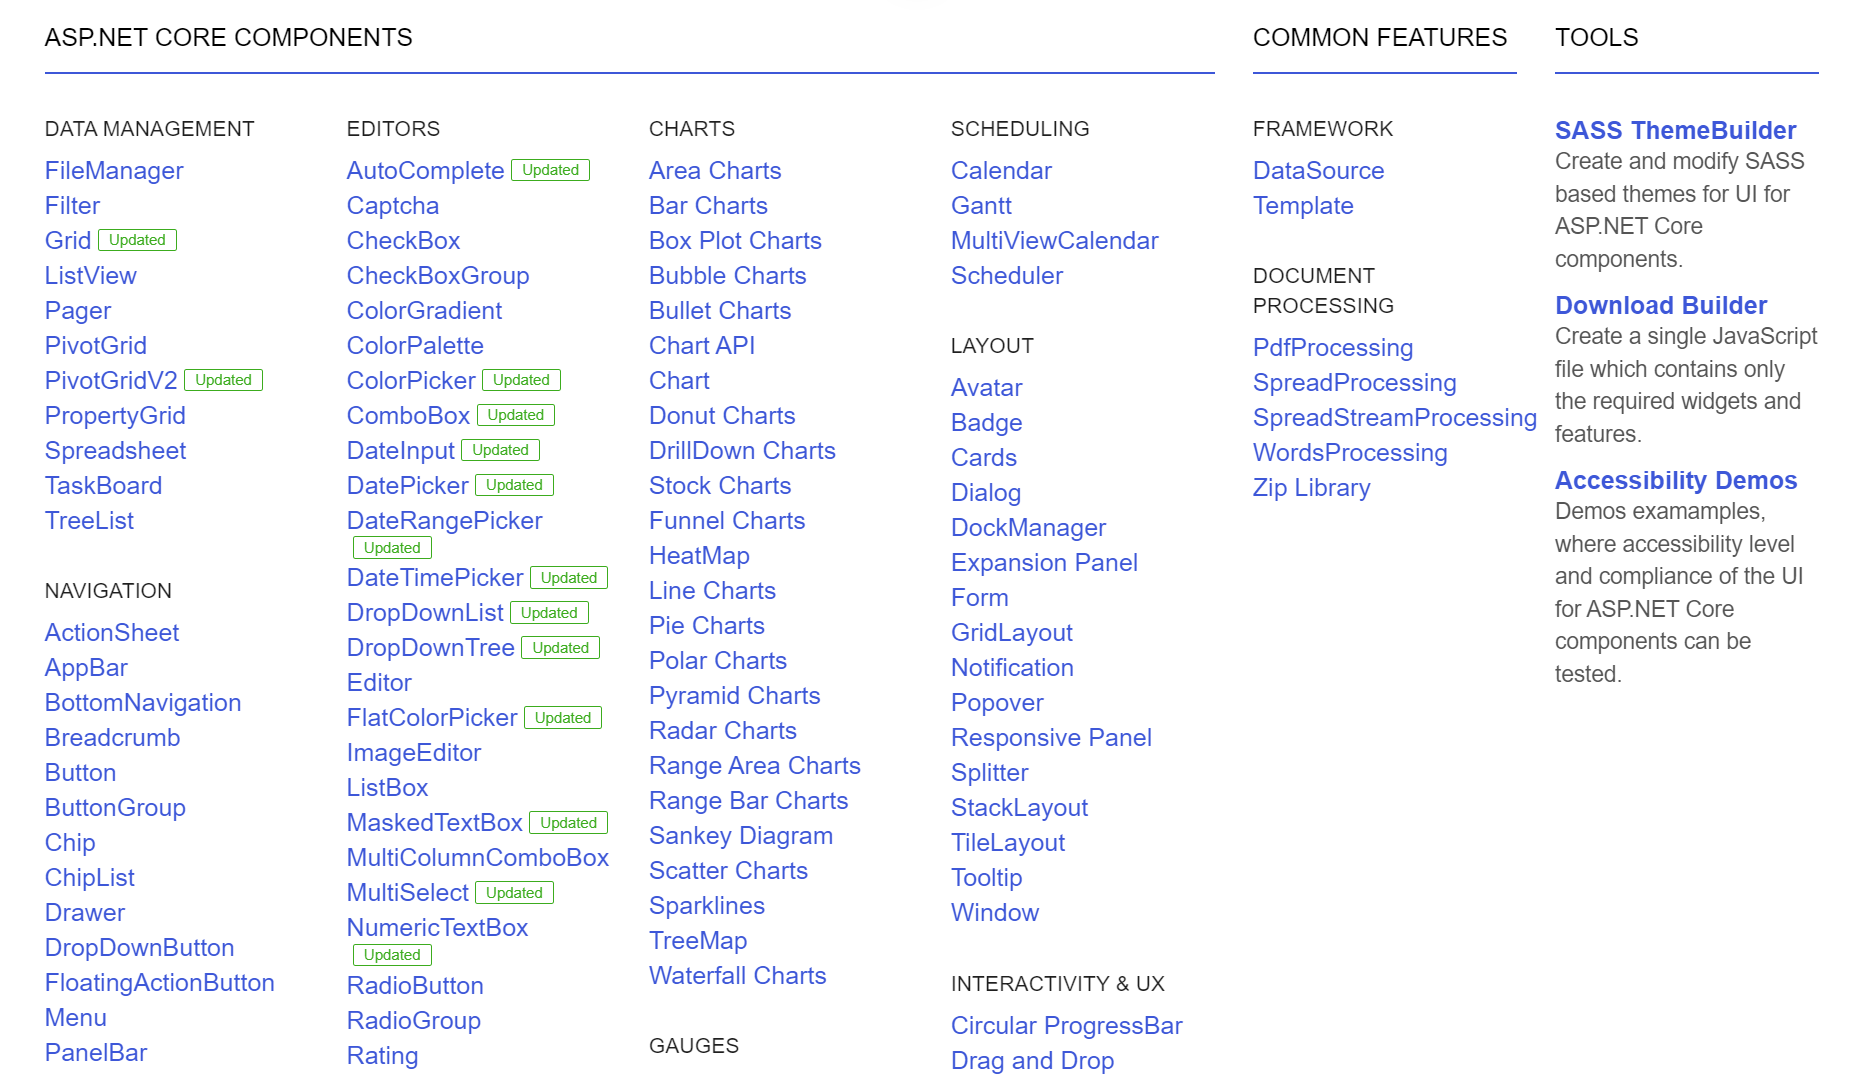
Task: Select the MultiViewCalendar component
Action: (1054, 240)
